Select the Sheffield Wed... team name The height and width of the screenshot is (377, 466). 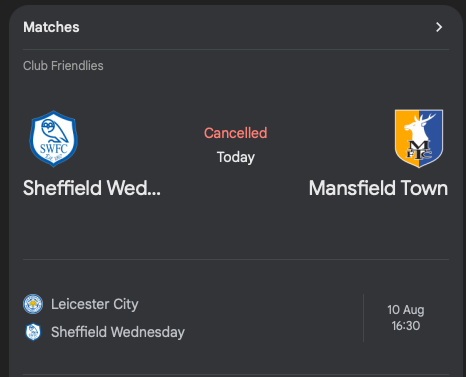92,188
